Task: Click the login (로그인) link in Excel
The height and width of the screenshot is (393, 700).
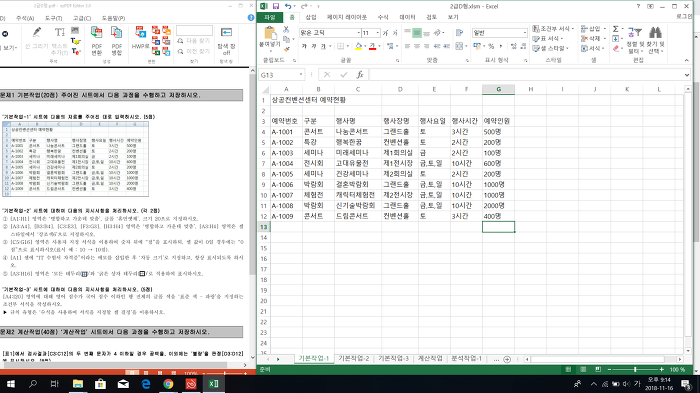Action: 684,16
